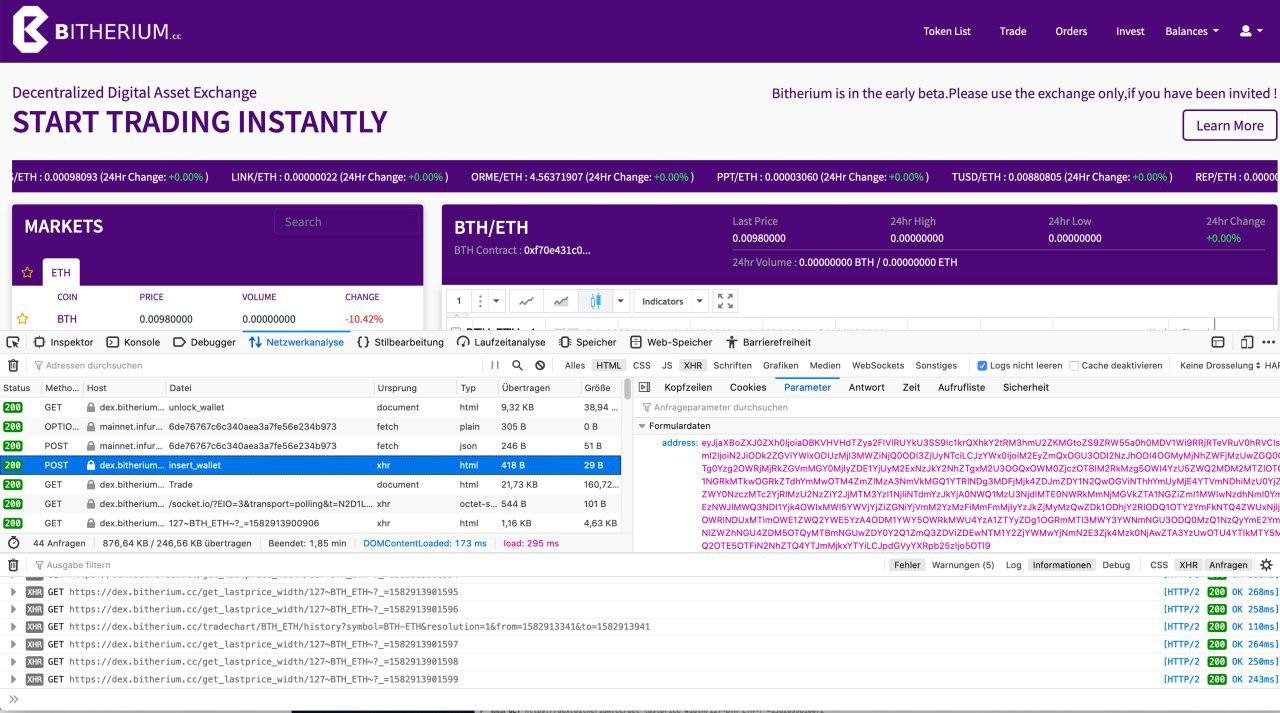Image resolution: width=1280 pixels, height=713 pixels.
Task: Switch to the Debugger tab
Action: point(204,342)
